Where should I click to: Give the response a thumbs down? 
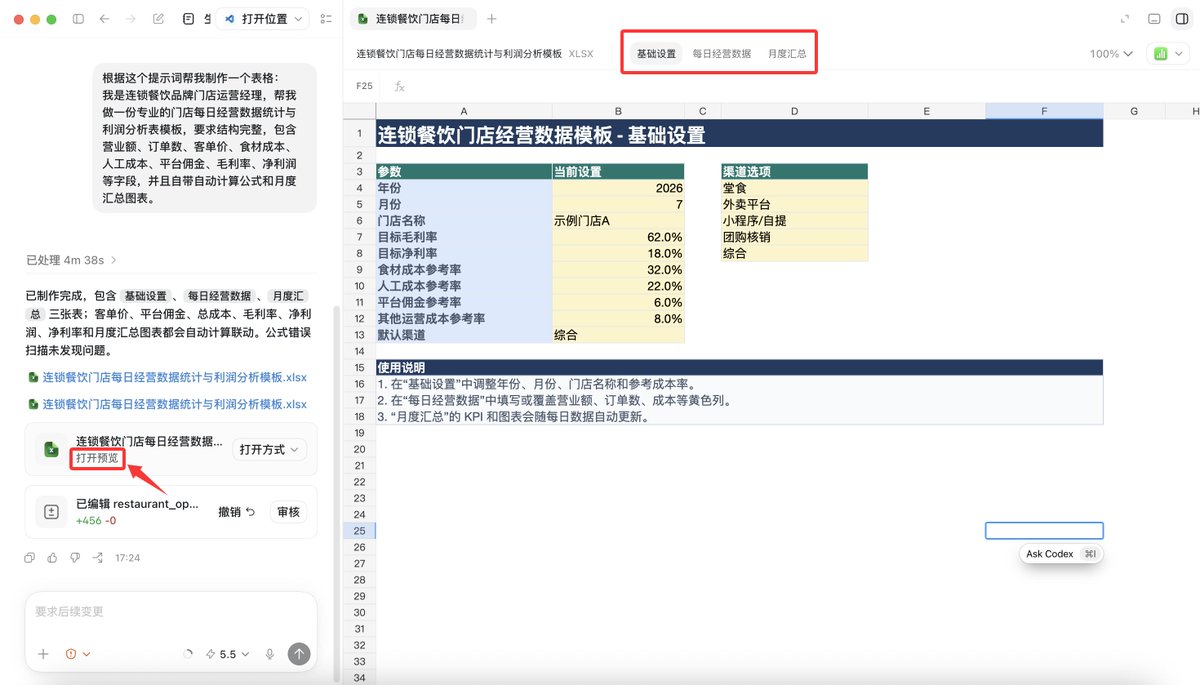click(x=75, y=557)
